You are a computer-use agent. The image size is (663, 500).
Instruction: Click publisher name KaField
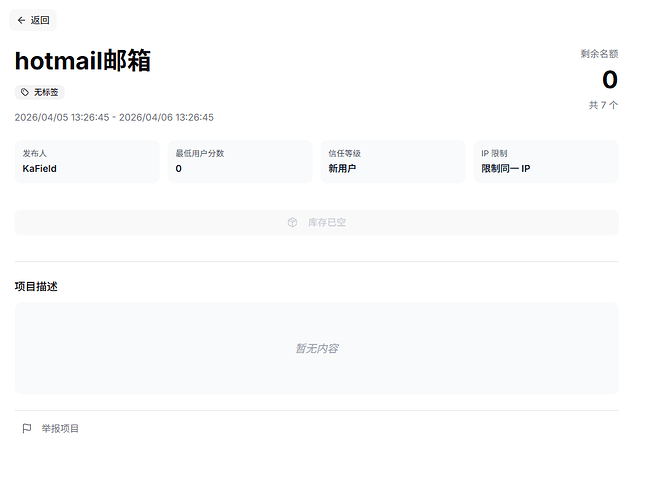click(39, 169)
